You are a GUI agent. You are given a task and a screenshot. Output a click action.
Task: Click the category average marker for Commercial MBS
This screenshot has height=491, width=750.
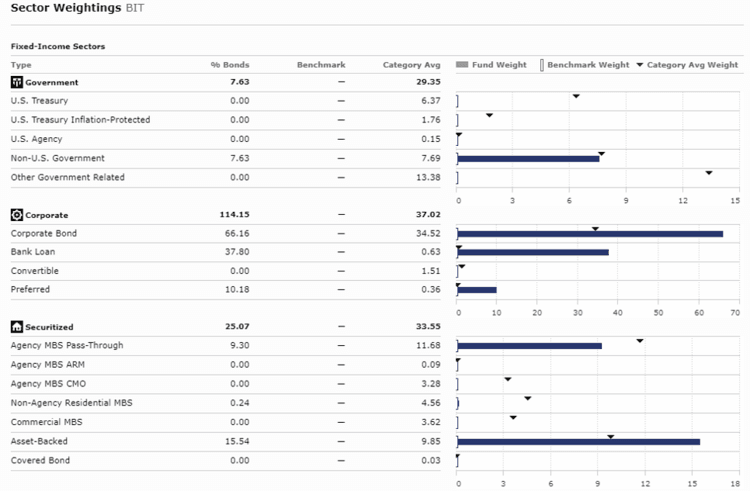pos(513,417)
